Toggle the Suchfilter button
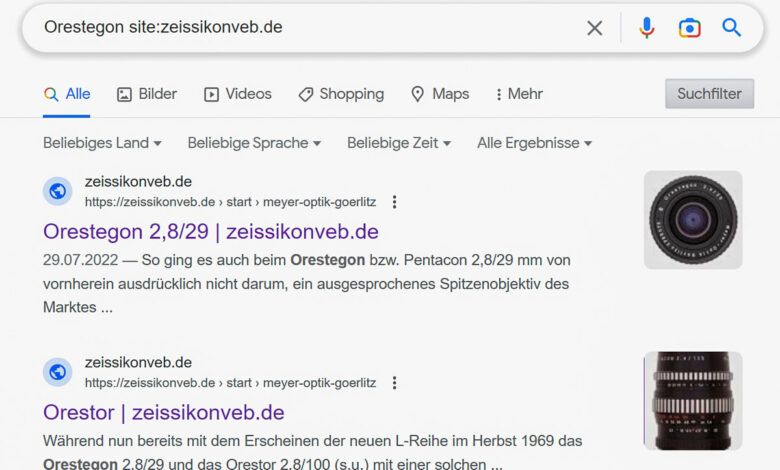The image size is (780, 470). pyautogui.click(x=709, y=94)
